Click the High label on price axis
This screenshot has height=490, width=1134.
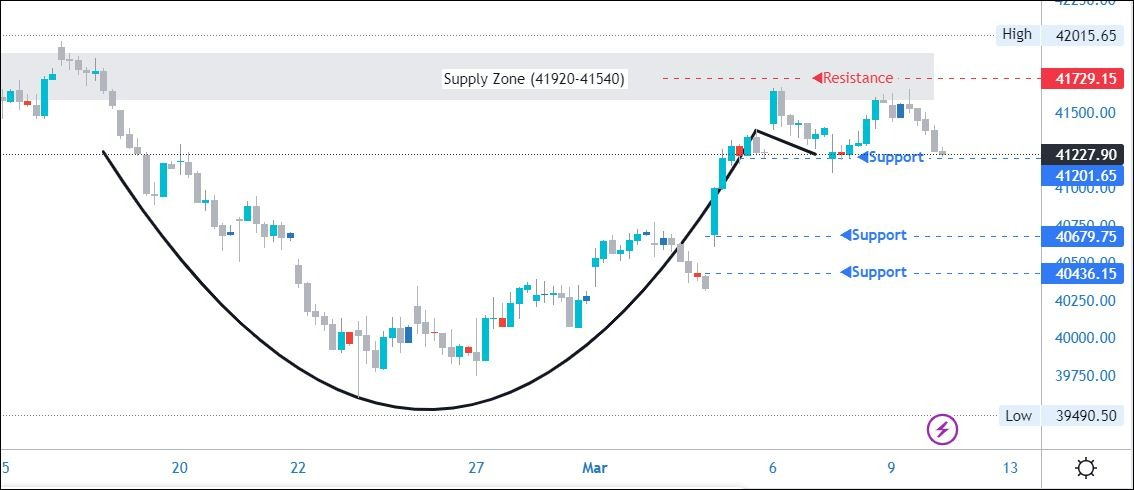click(1016, 34)
